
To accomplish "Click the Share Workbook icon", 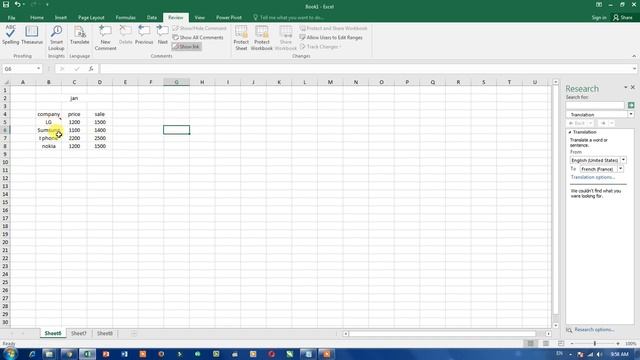I will 286,38.
